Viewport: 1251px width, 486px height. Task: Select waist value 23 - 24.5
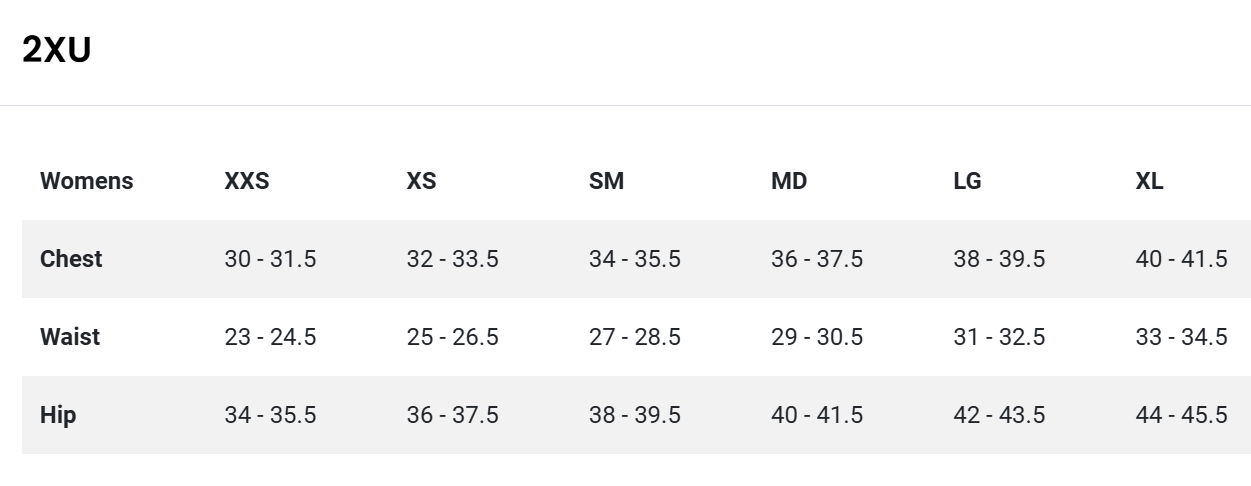tap(270, 337)
